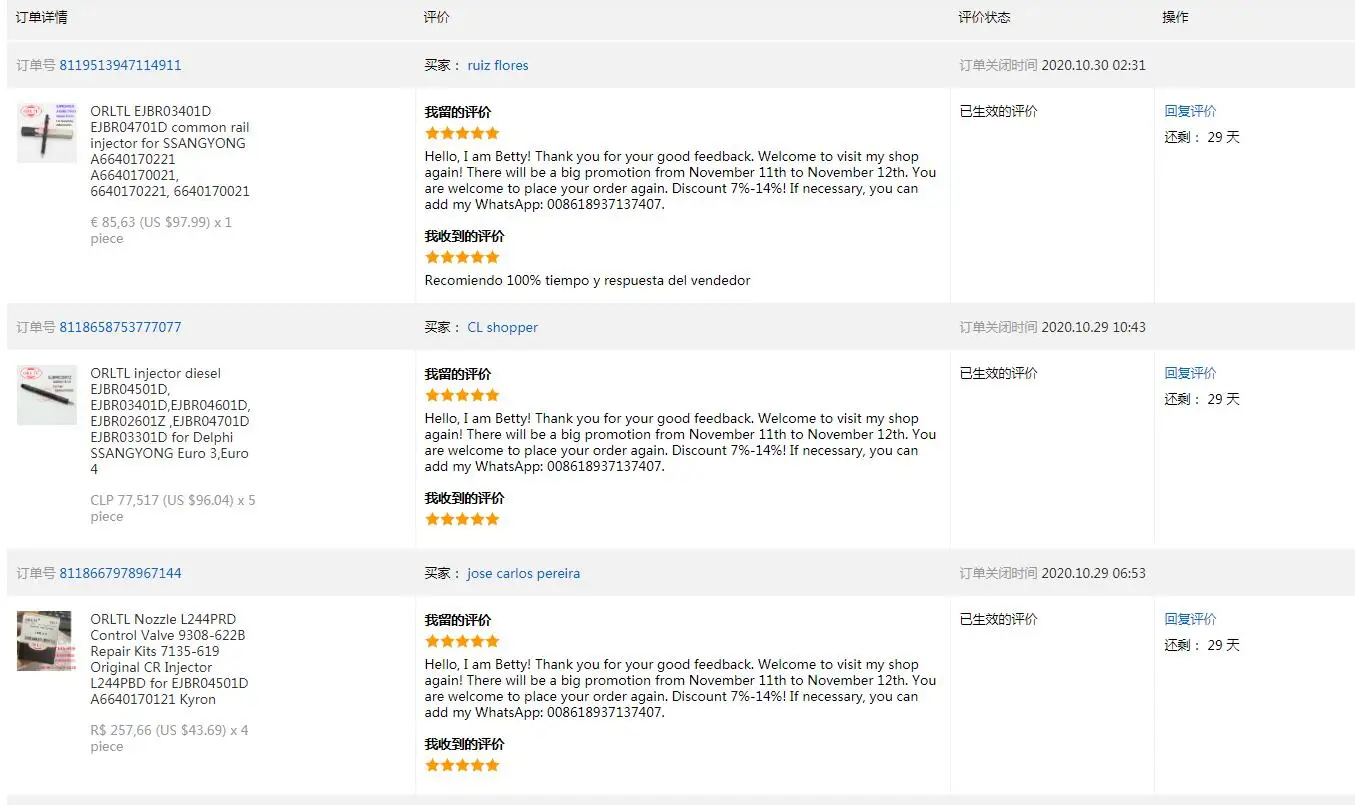Click 回复评价 for the ruiz flores order
1355x805 pixels.
point(1190,111)
